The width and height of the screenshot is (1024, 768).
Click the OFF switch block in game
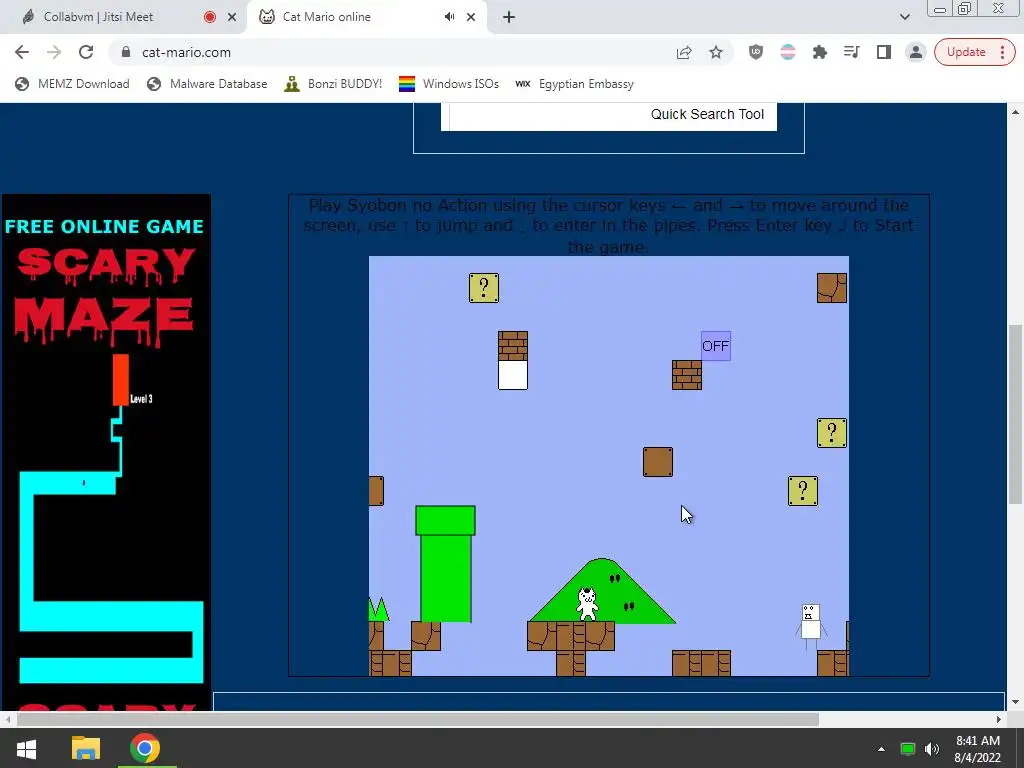(716, 345)
